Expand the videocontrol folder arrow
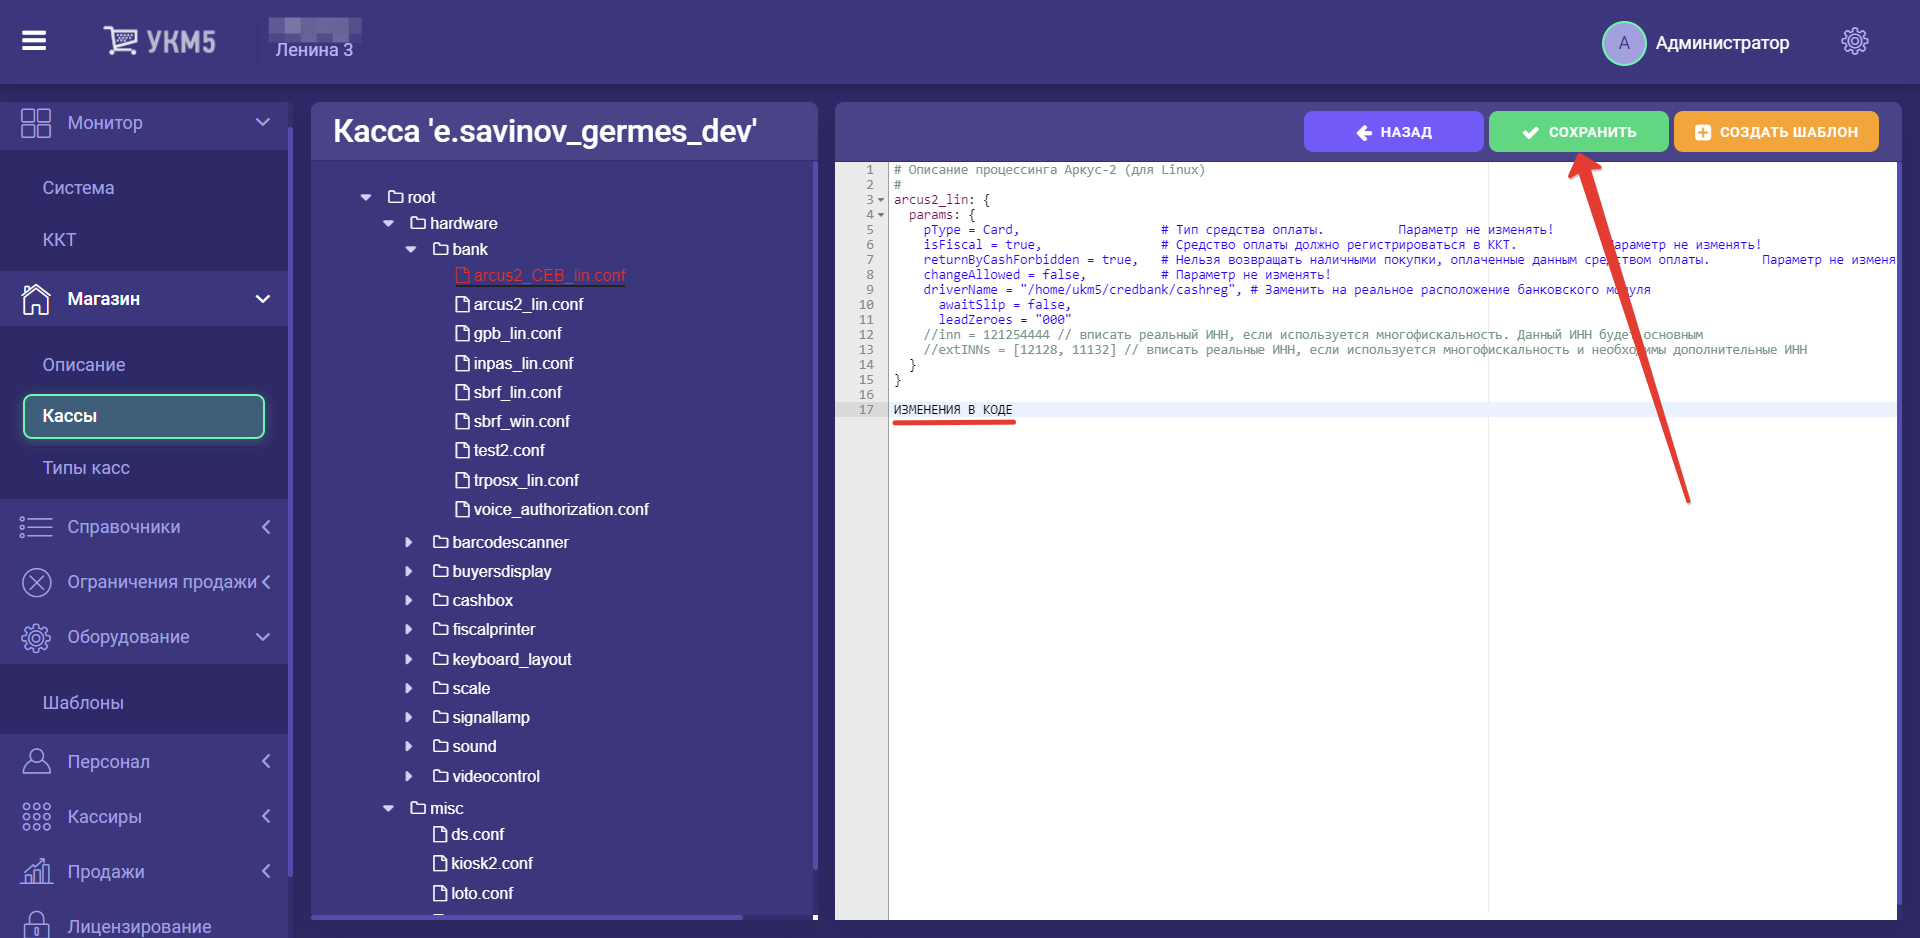 coord(408,776)
